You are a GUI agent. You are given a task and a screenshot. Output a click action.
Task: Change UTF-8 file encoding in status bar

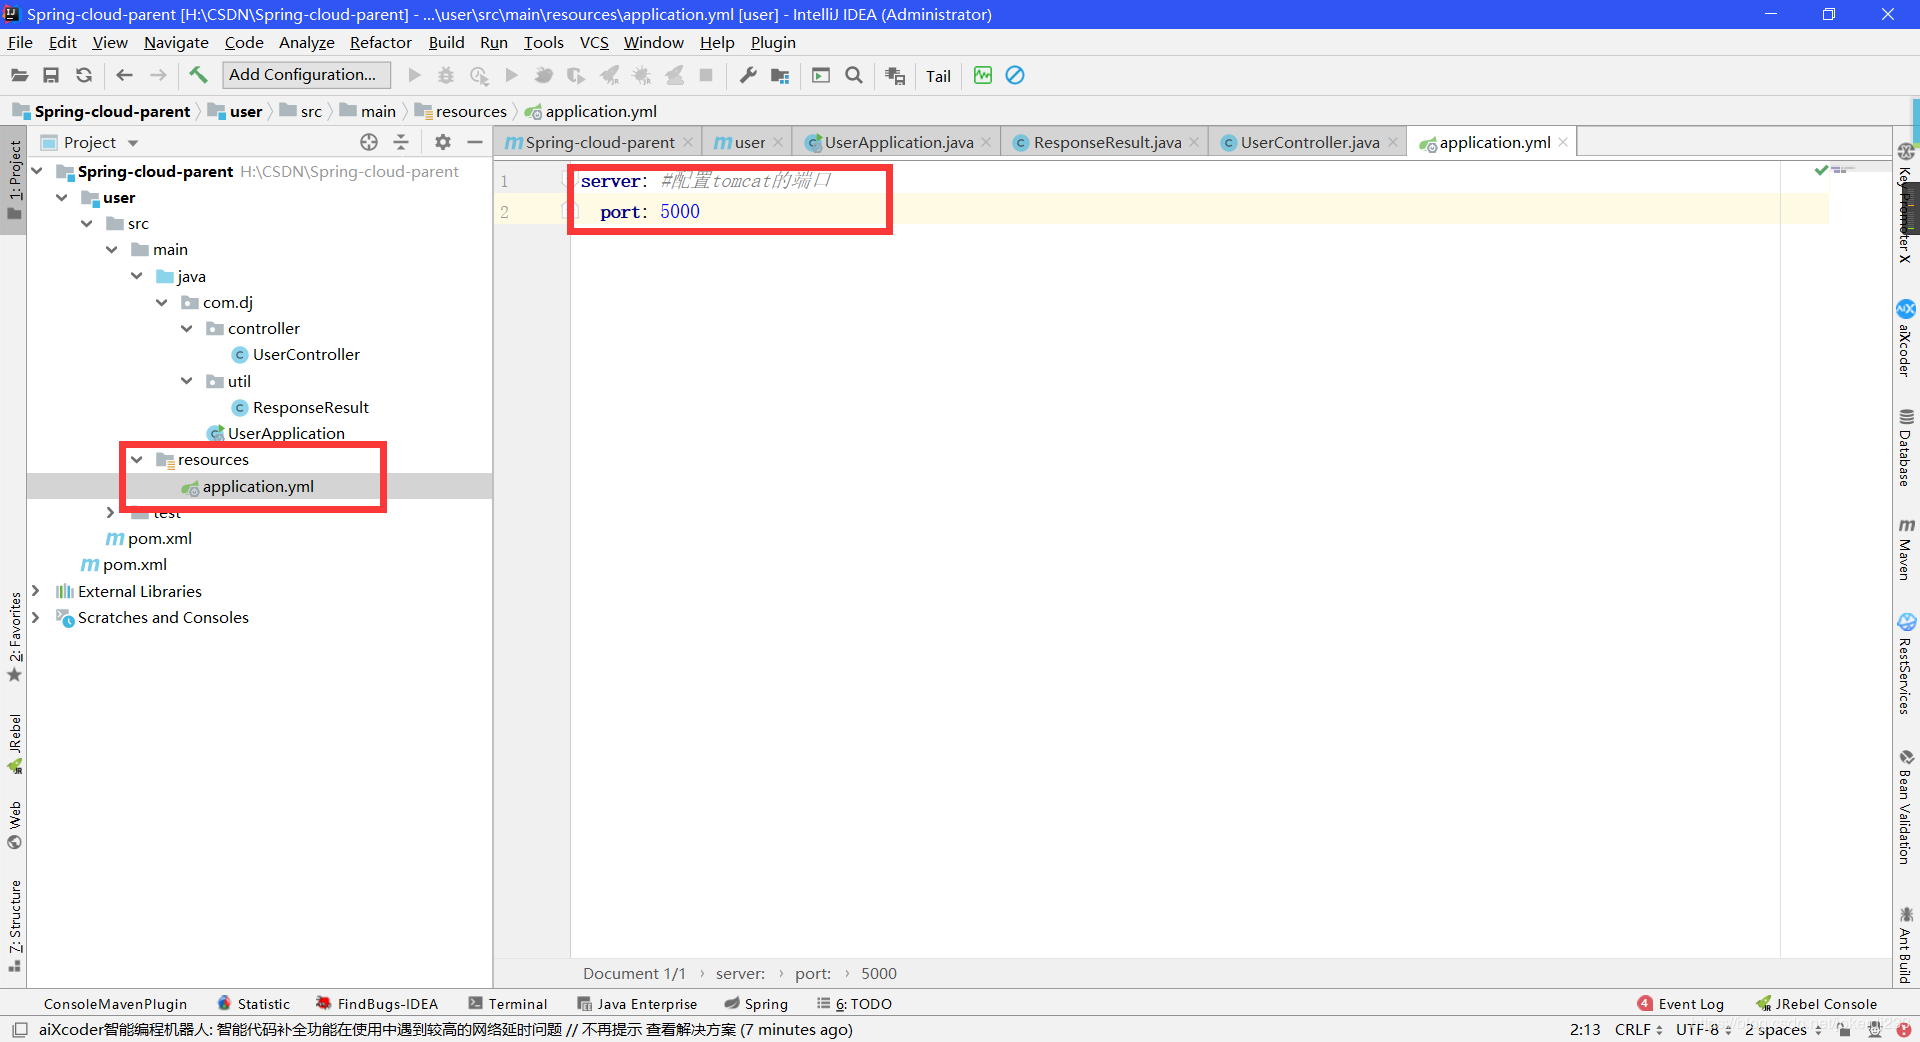[1703, 1029]
